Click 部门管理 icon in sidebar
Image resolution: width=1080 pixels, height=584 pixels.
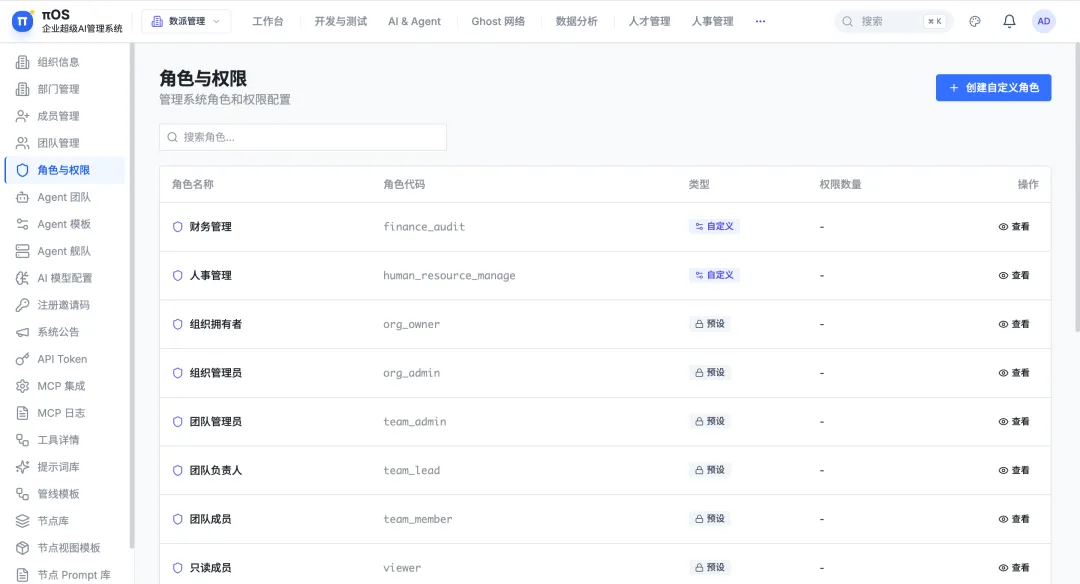click(23, 89)
